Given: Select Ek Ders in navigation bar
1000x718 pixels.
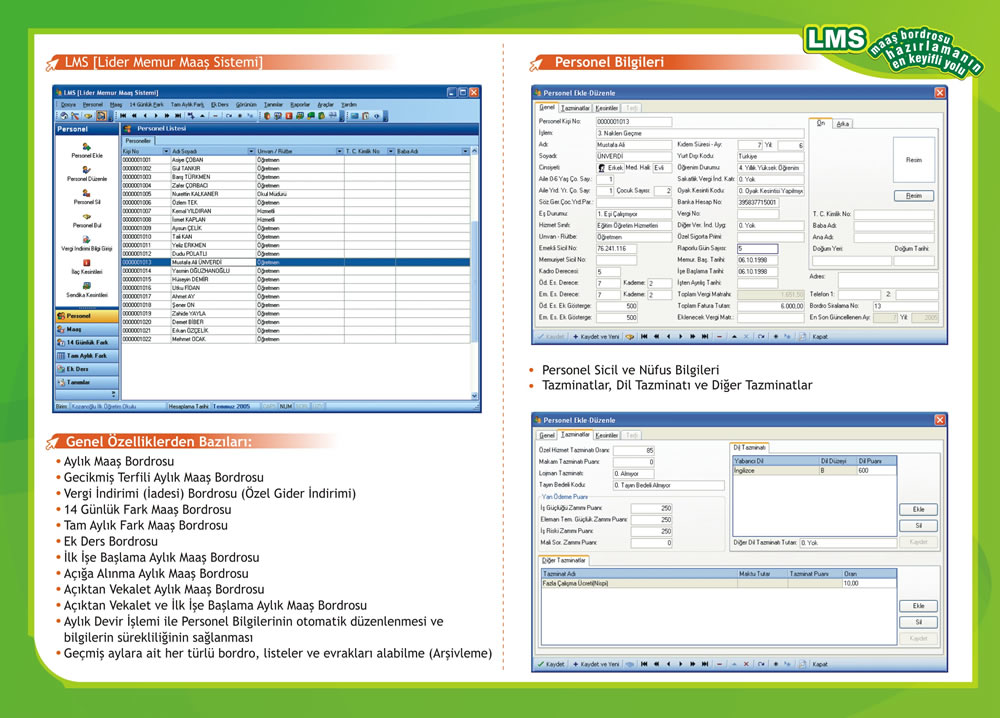Looking at the screenshot, I should click(x=87, y=369).
